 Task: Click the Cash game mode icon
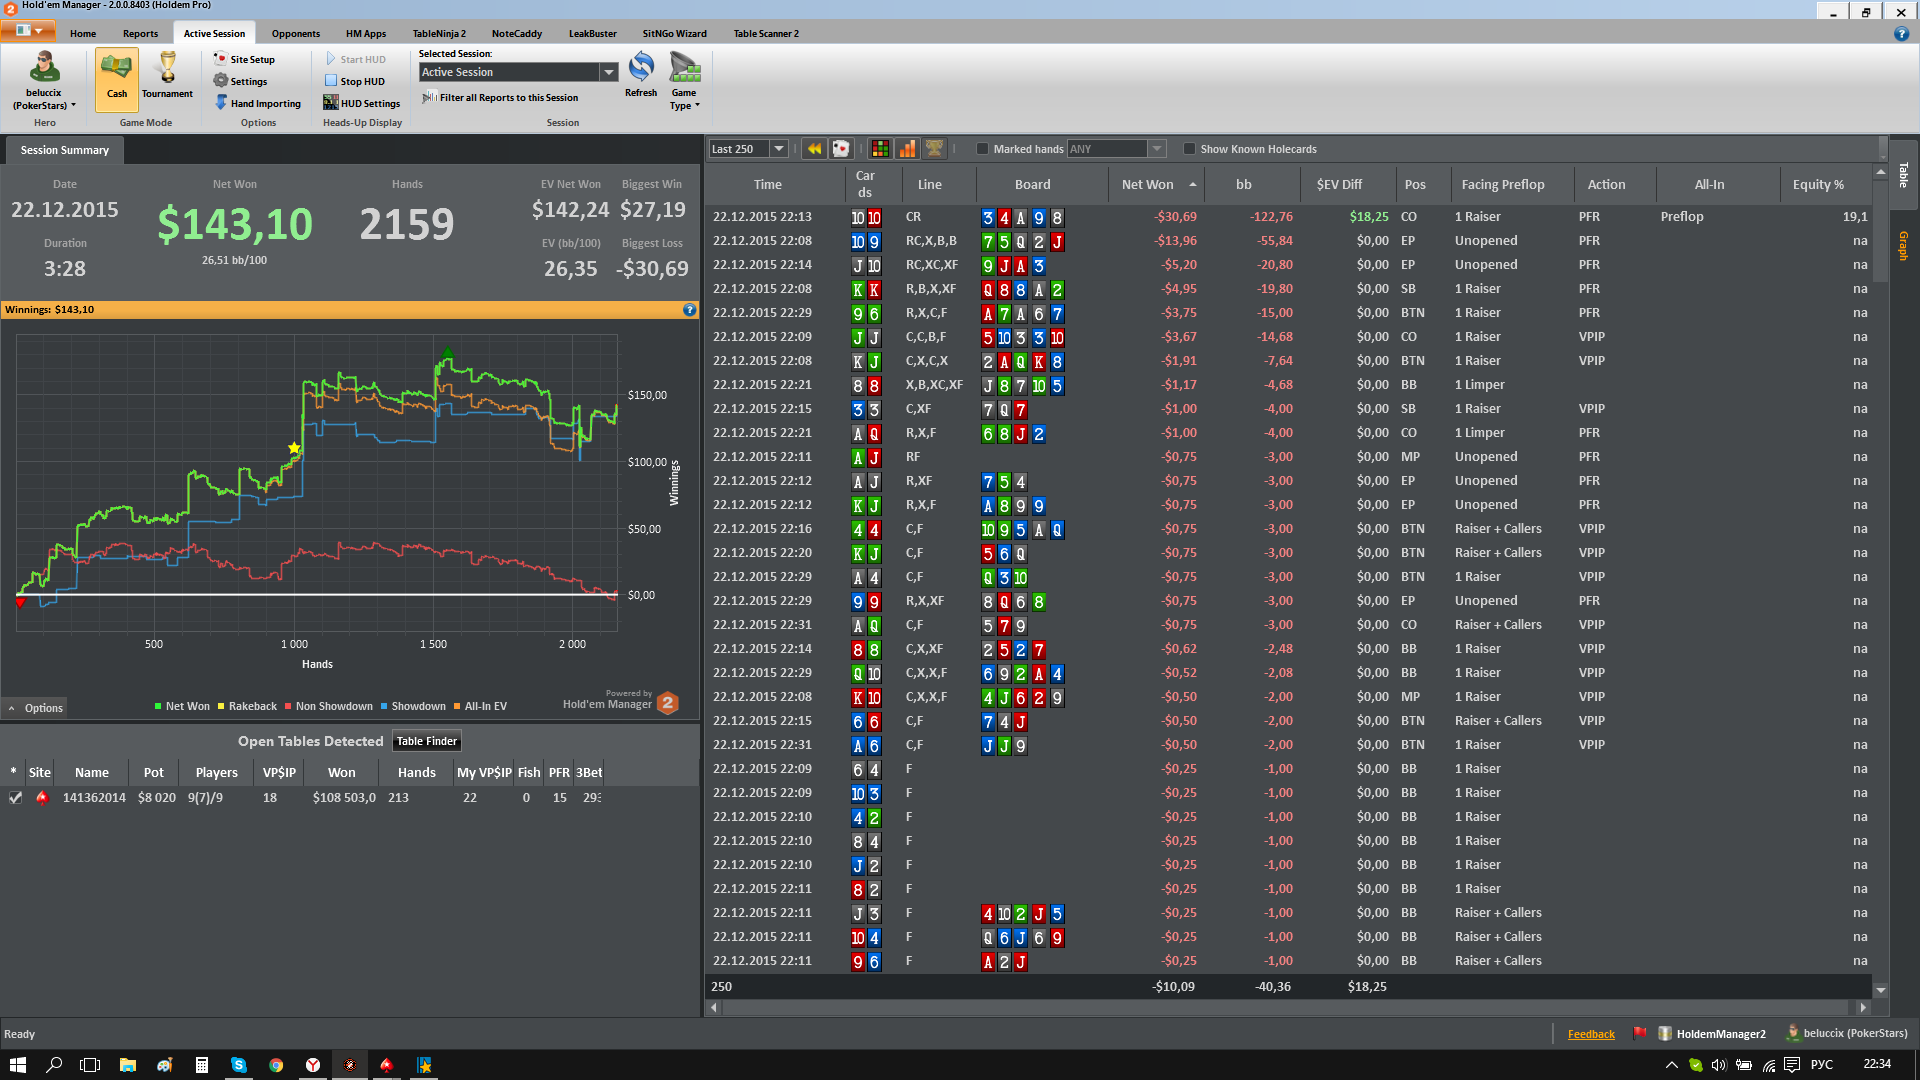click(x=117, y=79)
